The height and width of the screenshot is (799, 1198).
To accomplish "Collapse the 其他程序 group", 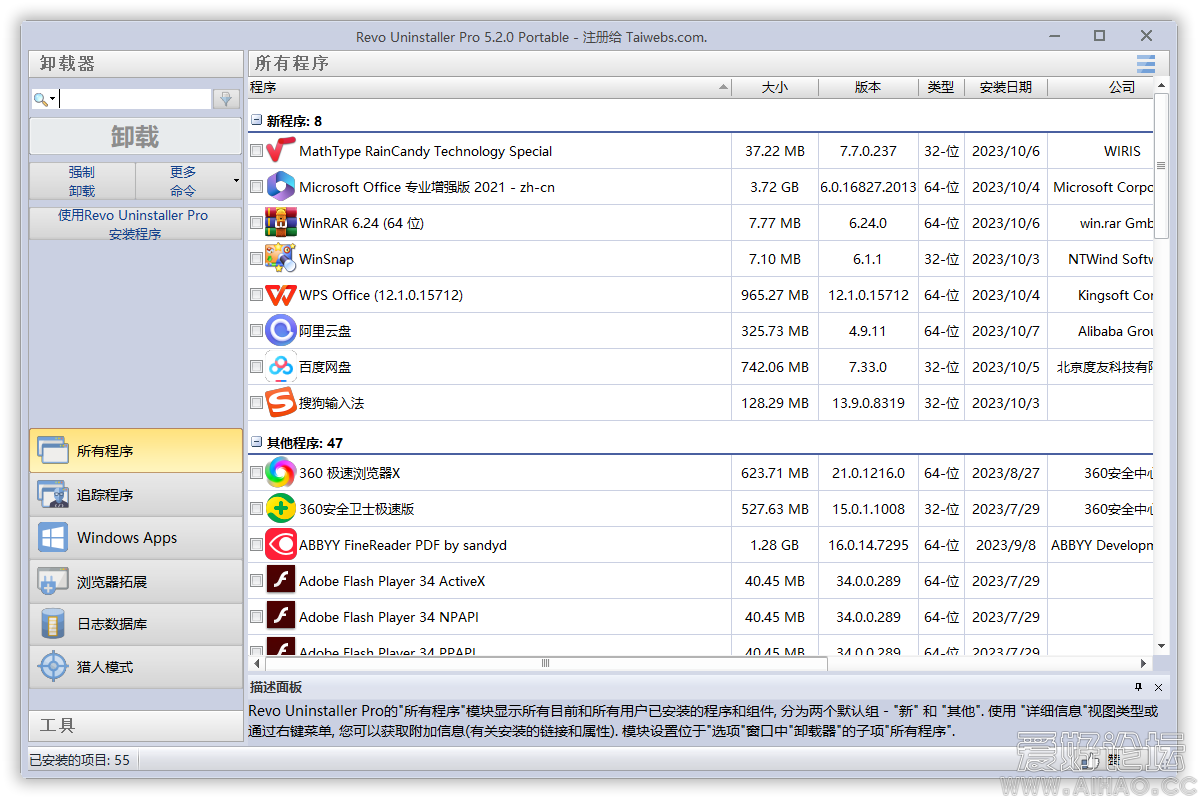I will tap(257, 443).
